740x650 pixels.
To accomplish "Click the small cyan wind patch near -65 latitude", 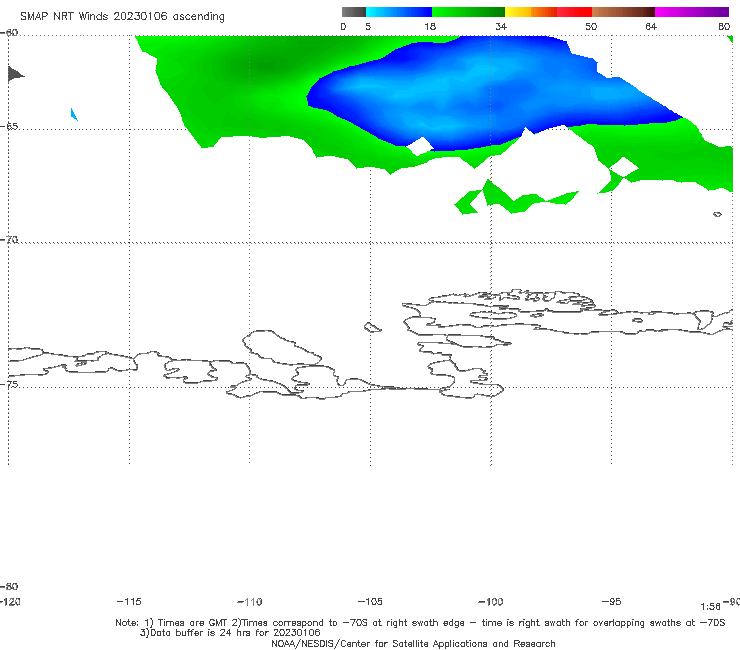I will pos(74,114).
